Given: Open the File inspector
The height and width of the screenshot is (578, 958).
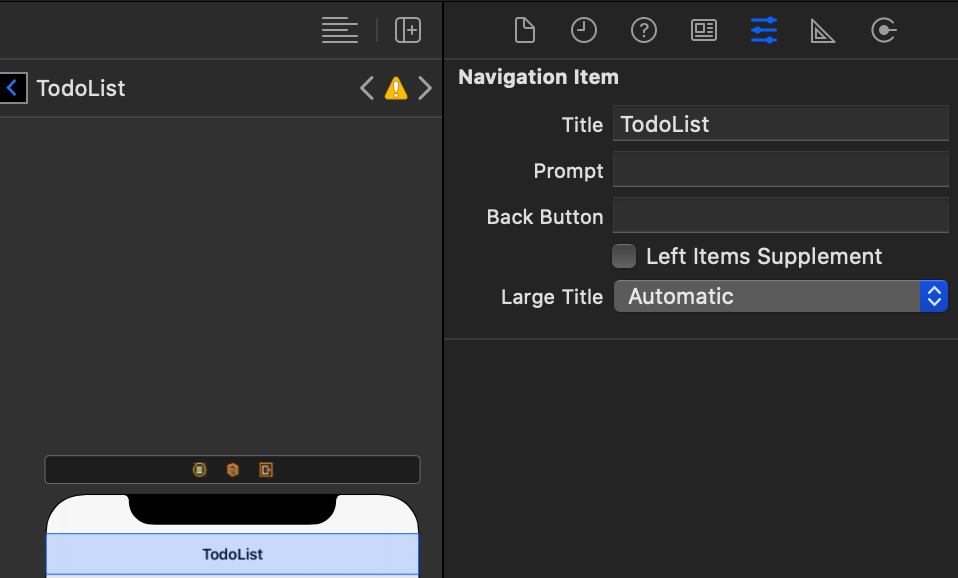Looking at the screenshot, I should coord(525,30).
